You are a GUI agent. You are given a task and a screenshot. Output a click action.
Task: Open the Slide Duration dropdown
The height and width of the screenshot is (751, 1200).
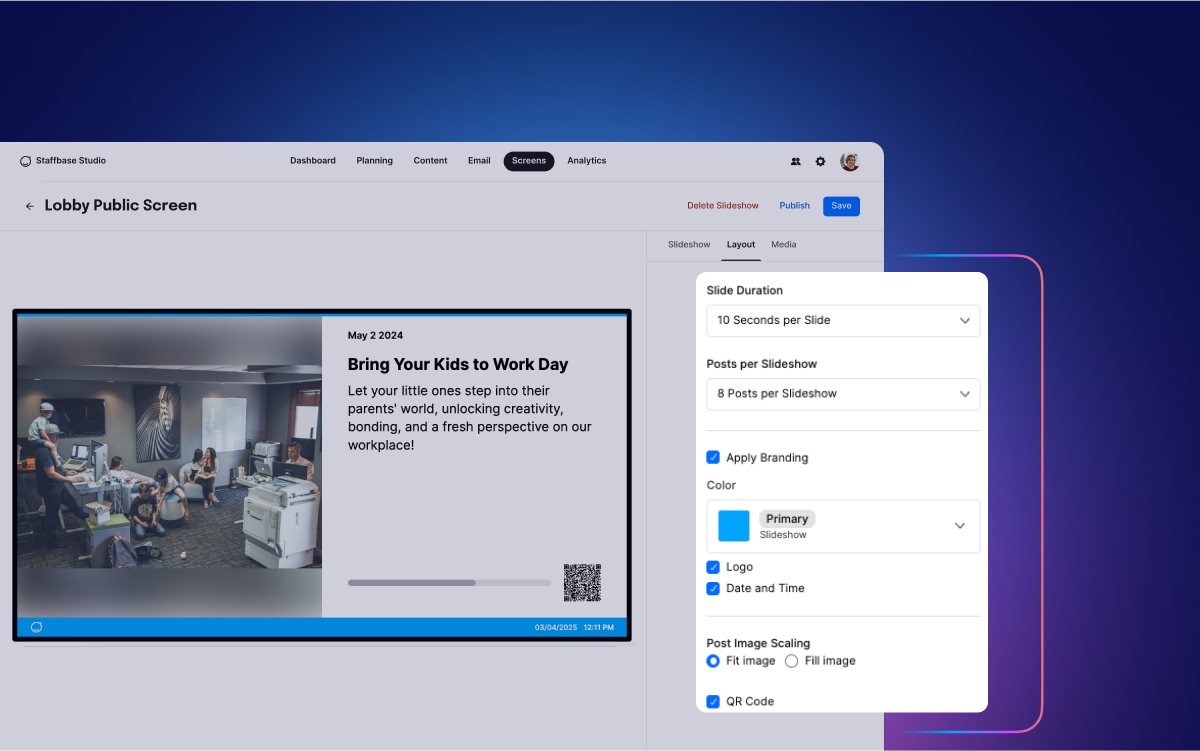pos(842,320)
